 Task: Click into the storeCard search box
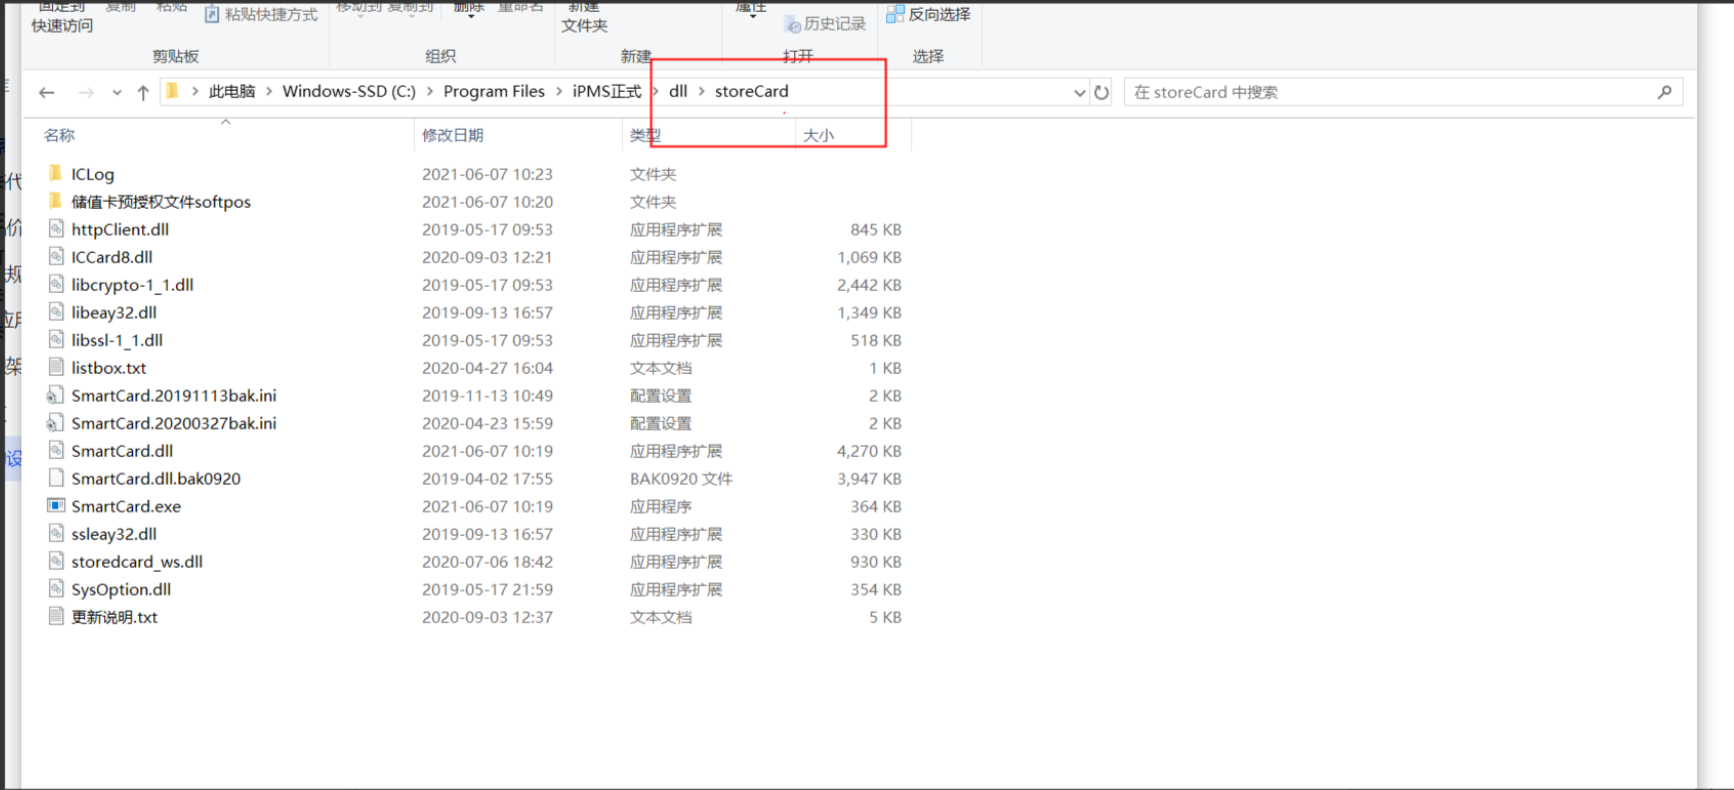click(x=1390, y=93)
